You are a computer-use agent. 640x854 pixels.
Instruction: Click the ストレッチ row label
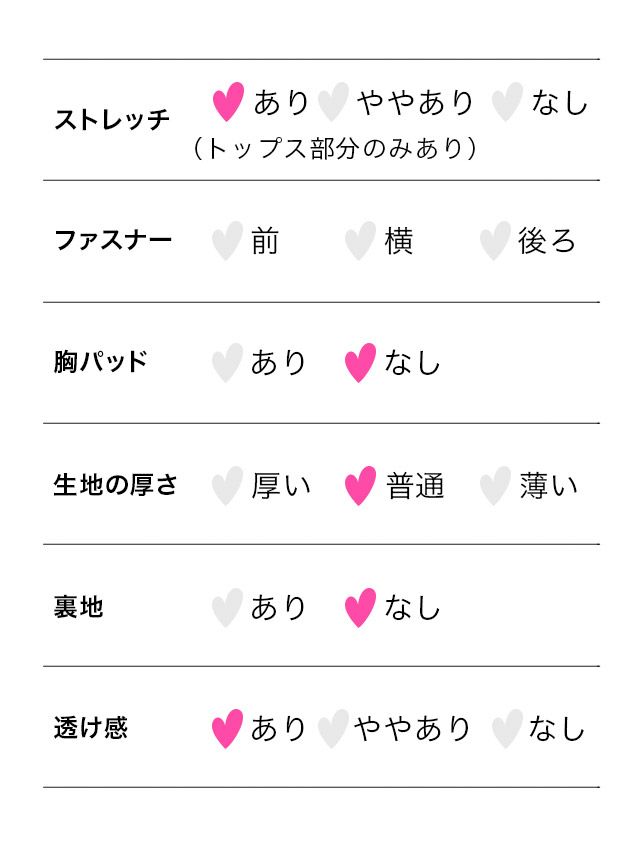click(112, 120)
